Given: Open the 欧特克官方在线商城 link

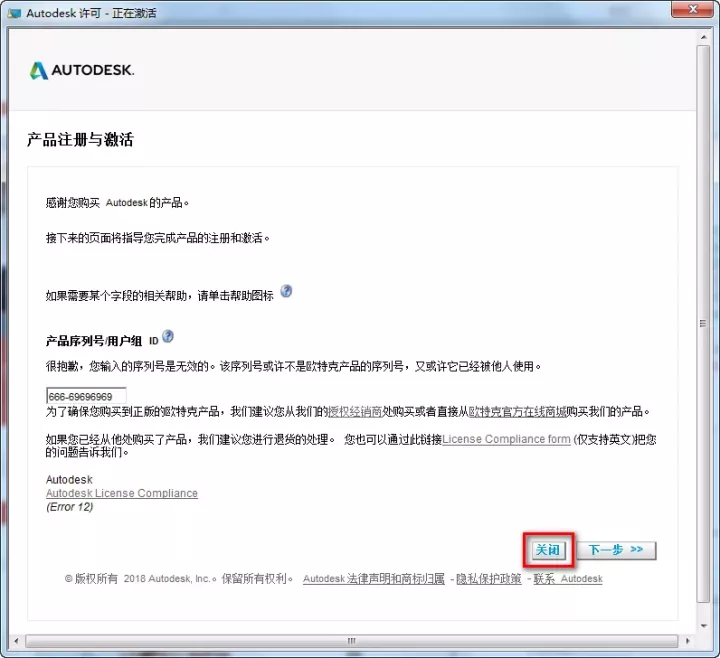Looking at the screenshot, I should point(518,412).
